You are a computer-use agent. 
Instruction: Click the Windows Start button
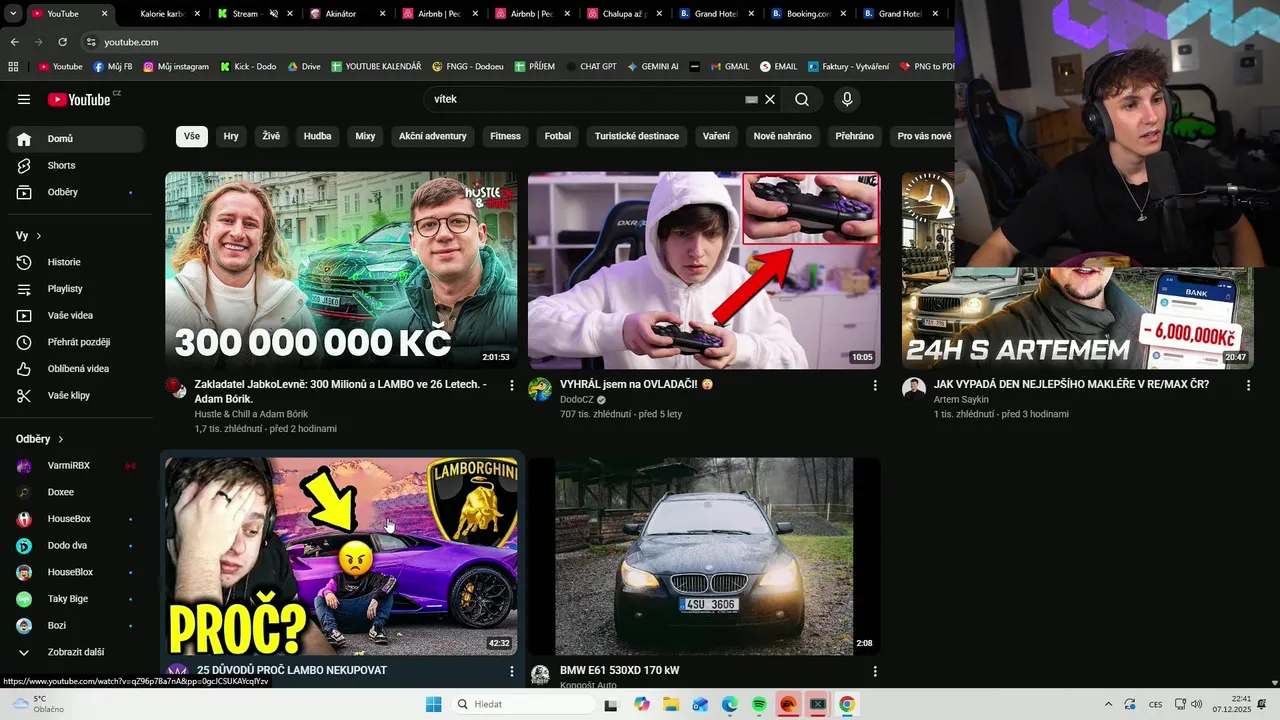(x=433, y=704)
